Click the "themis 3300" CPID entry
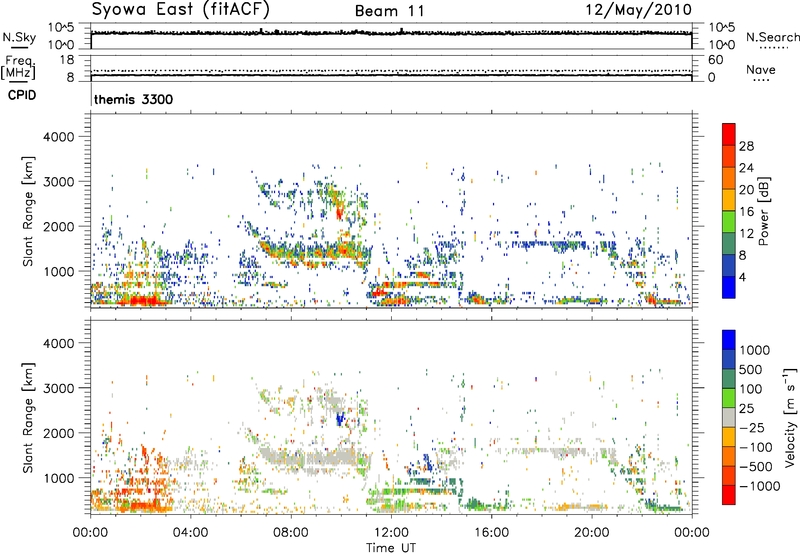Screen dimensions: 800x554 point(133,99)
